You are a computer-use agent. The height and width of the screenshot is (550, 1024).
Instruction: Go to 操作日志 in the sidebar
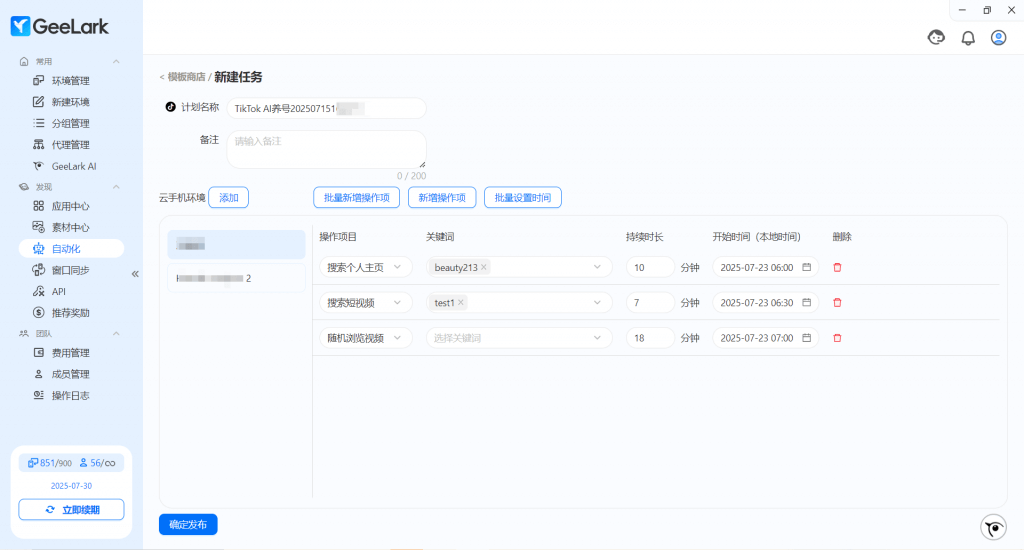pos(70,395)
